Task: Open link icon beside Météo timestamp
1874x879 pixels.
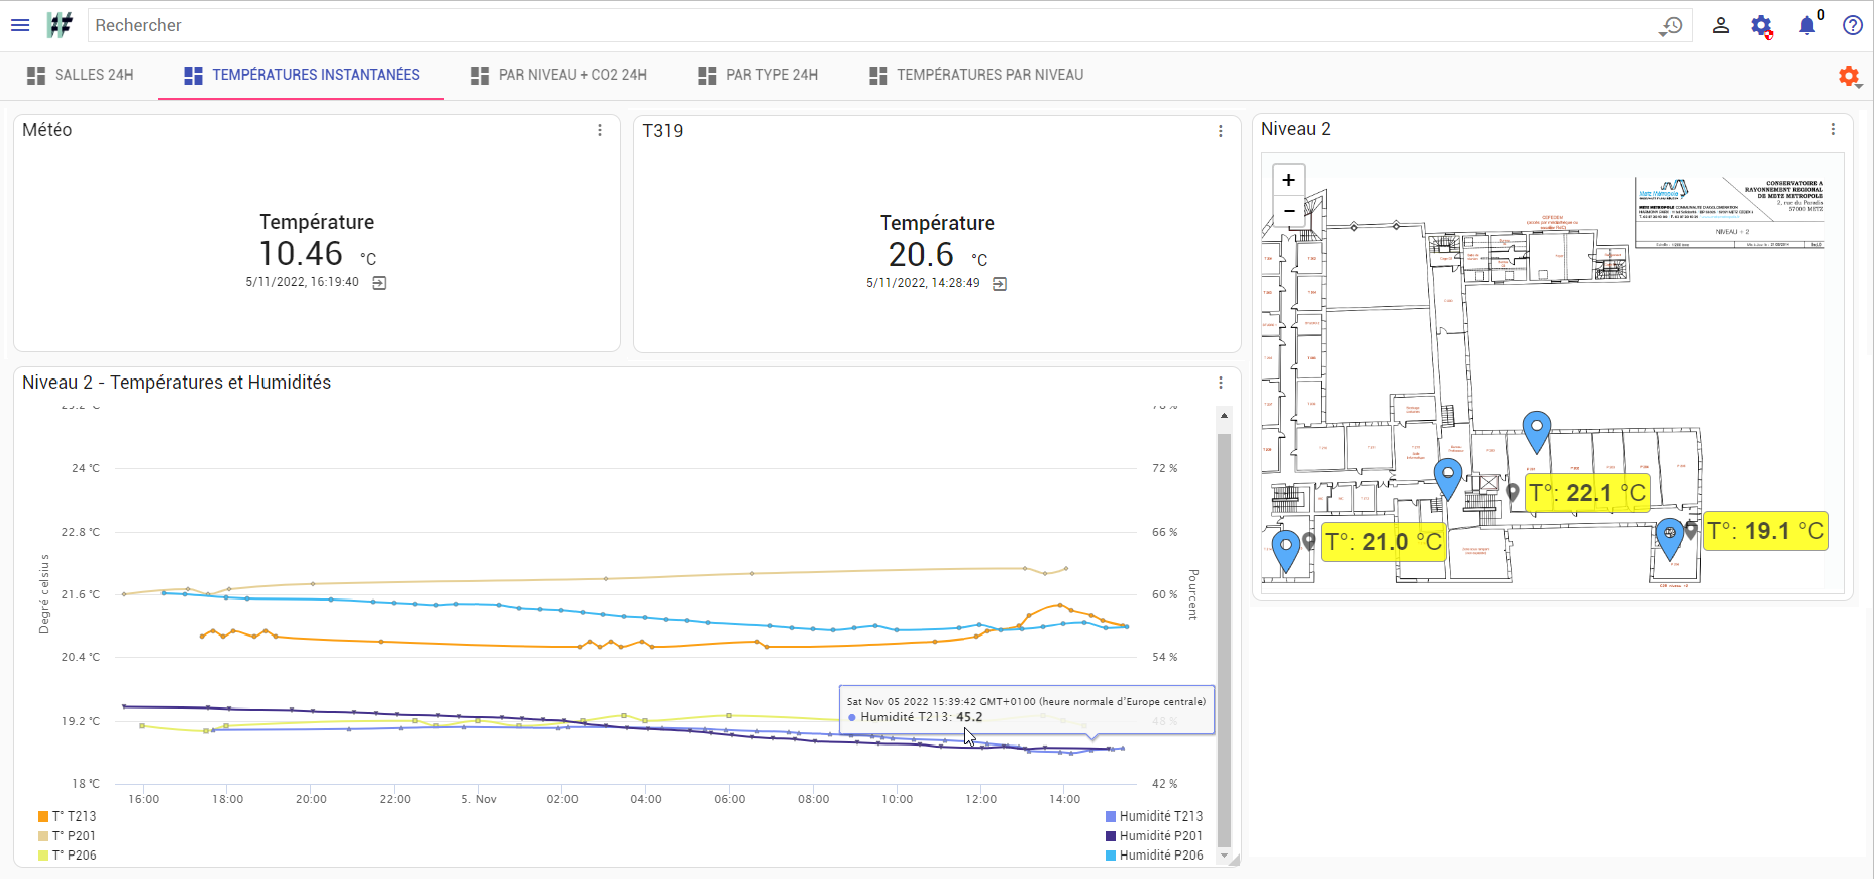Action: (x=379, y=283)
